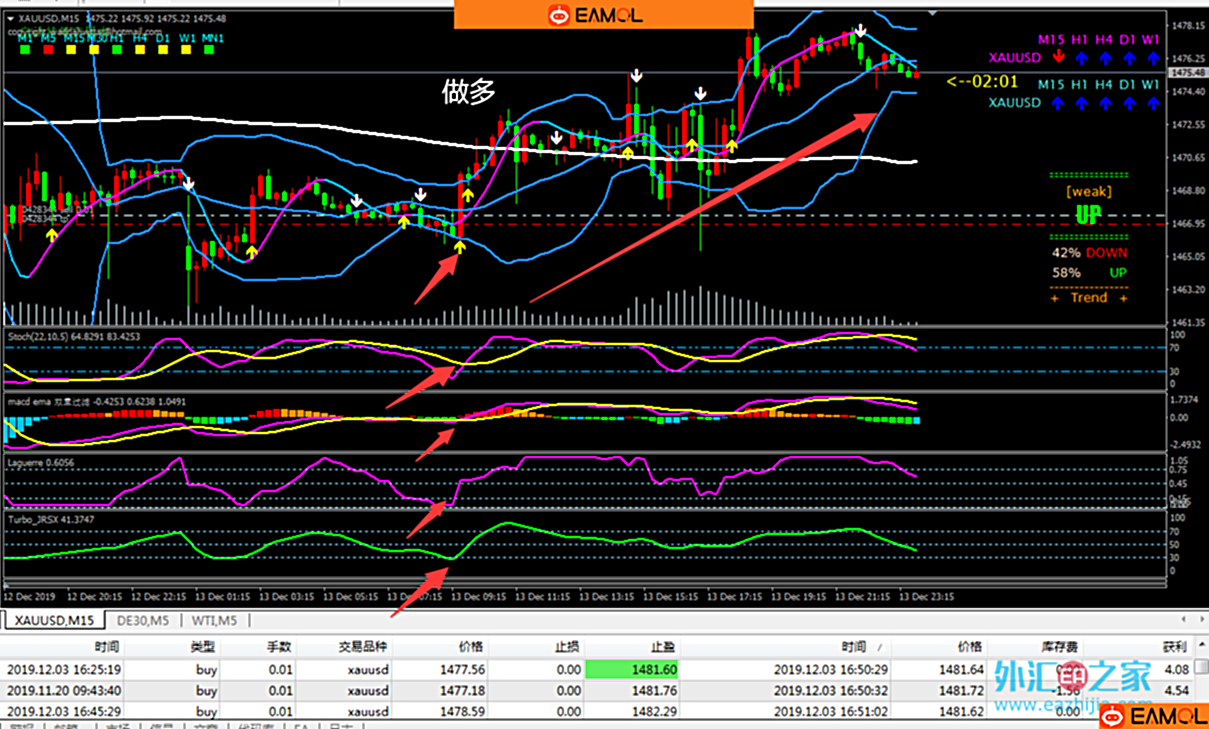Image resolution: width=1209 pixels, height=729 pixels.
Task: Click the open time 2019.11.20 09:43:40
Action: pyautogui.click(x=64, y=690)
